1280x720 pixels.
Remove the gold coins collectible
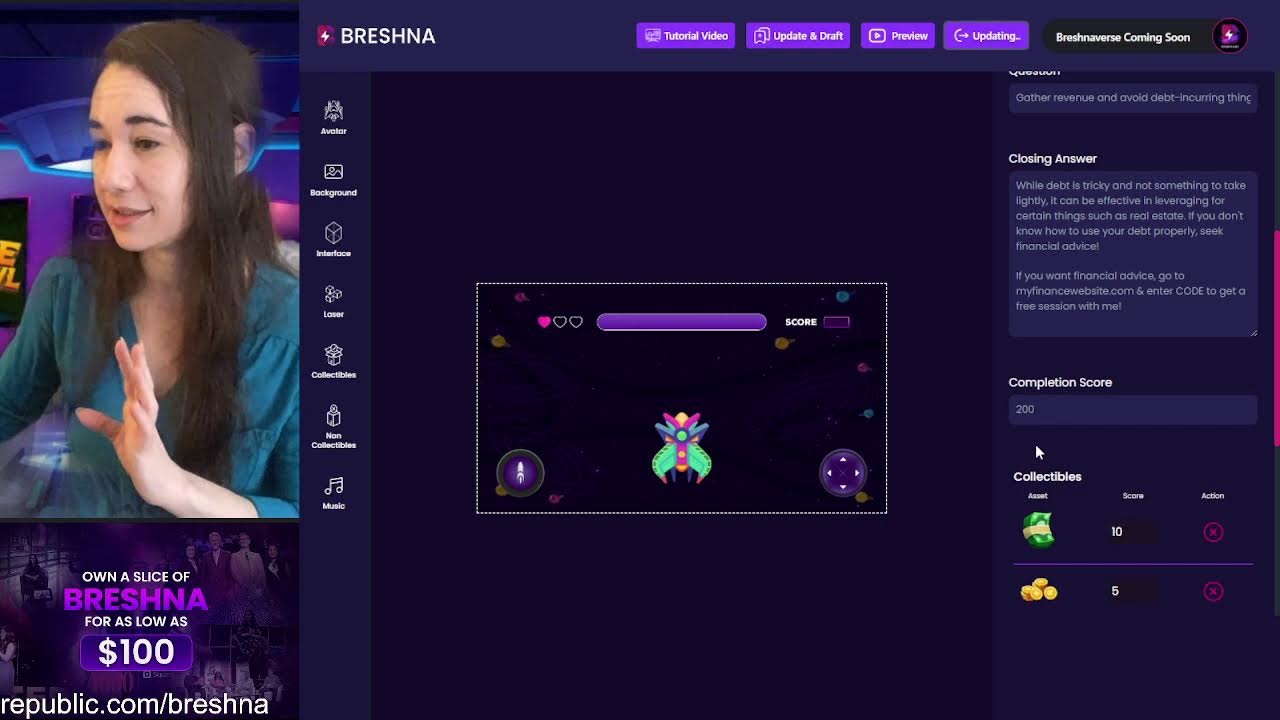point(1213,591)
